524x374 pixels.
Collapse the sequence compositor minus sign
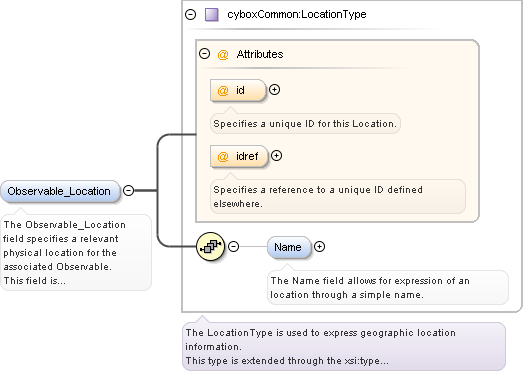[233, 247]
